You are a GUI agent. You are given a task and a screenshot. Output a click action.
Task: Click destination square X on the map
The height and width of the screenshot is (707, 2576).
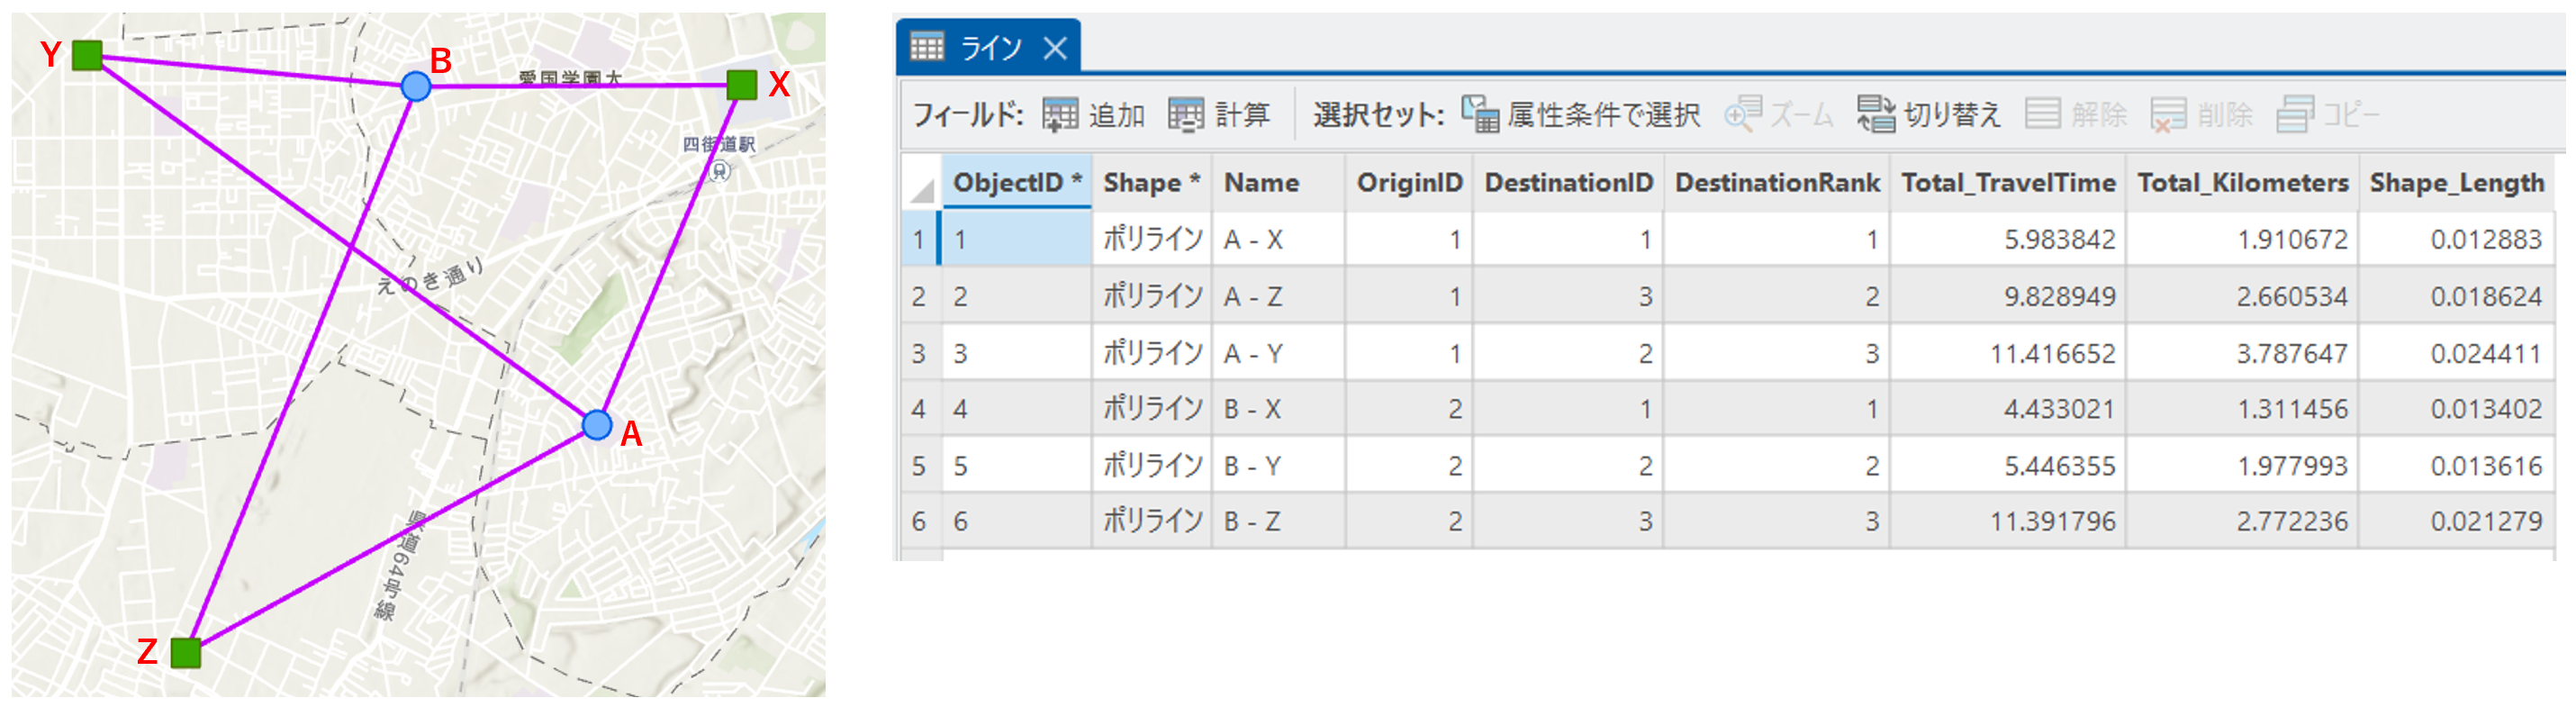point(742,85)
